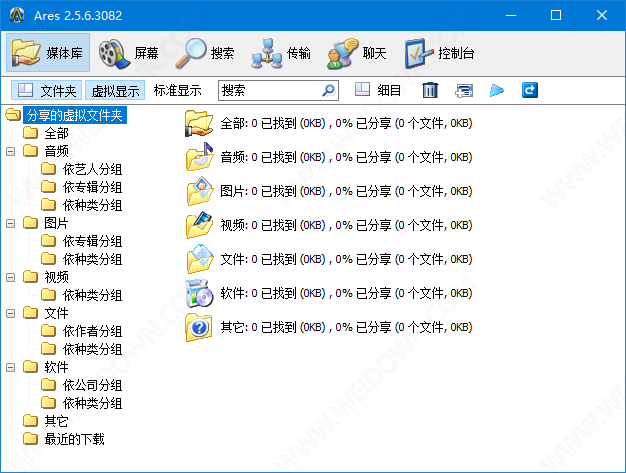The height and width of the screenshot is (473, 626).
Task: Select 依种类分组 under 软件
Action: (x=92, y=403)
